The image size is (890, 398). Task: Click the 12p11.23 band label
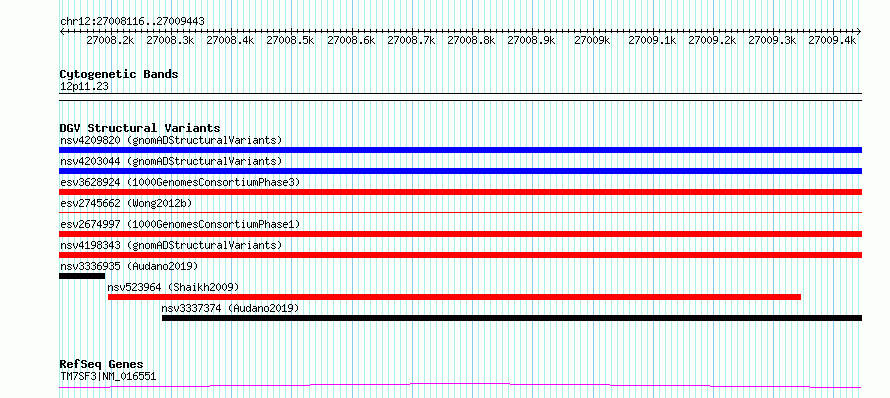click(x=84, y=86)
